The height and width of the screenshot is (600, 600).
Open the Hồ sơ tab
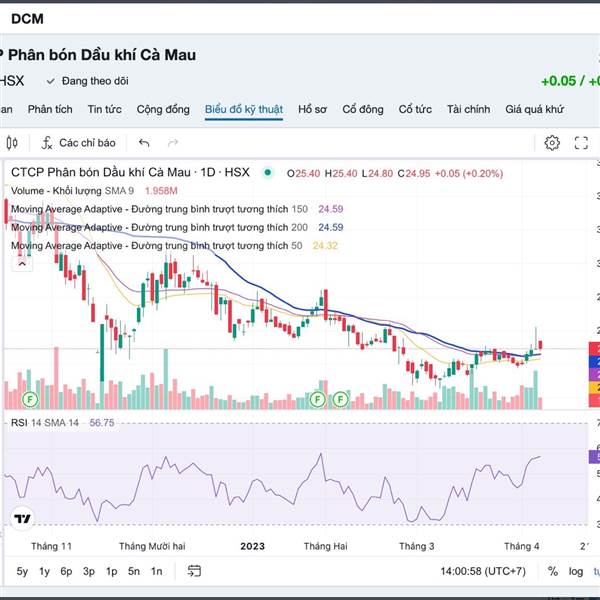tap(312, 109)
